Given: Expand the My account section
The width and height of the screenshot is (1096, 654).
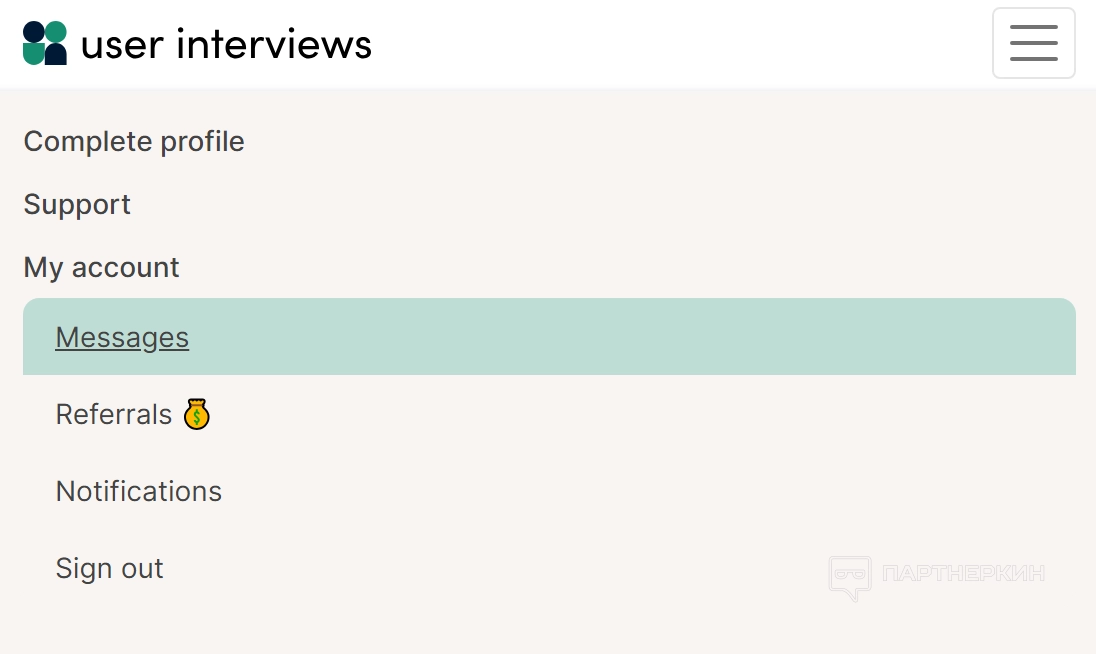Looking at the screenshot, I should (x=101, y=268).
